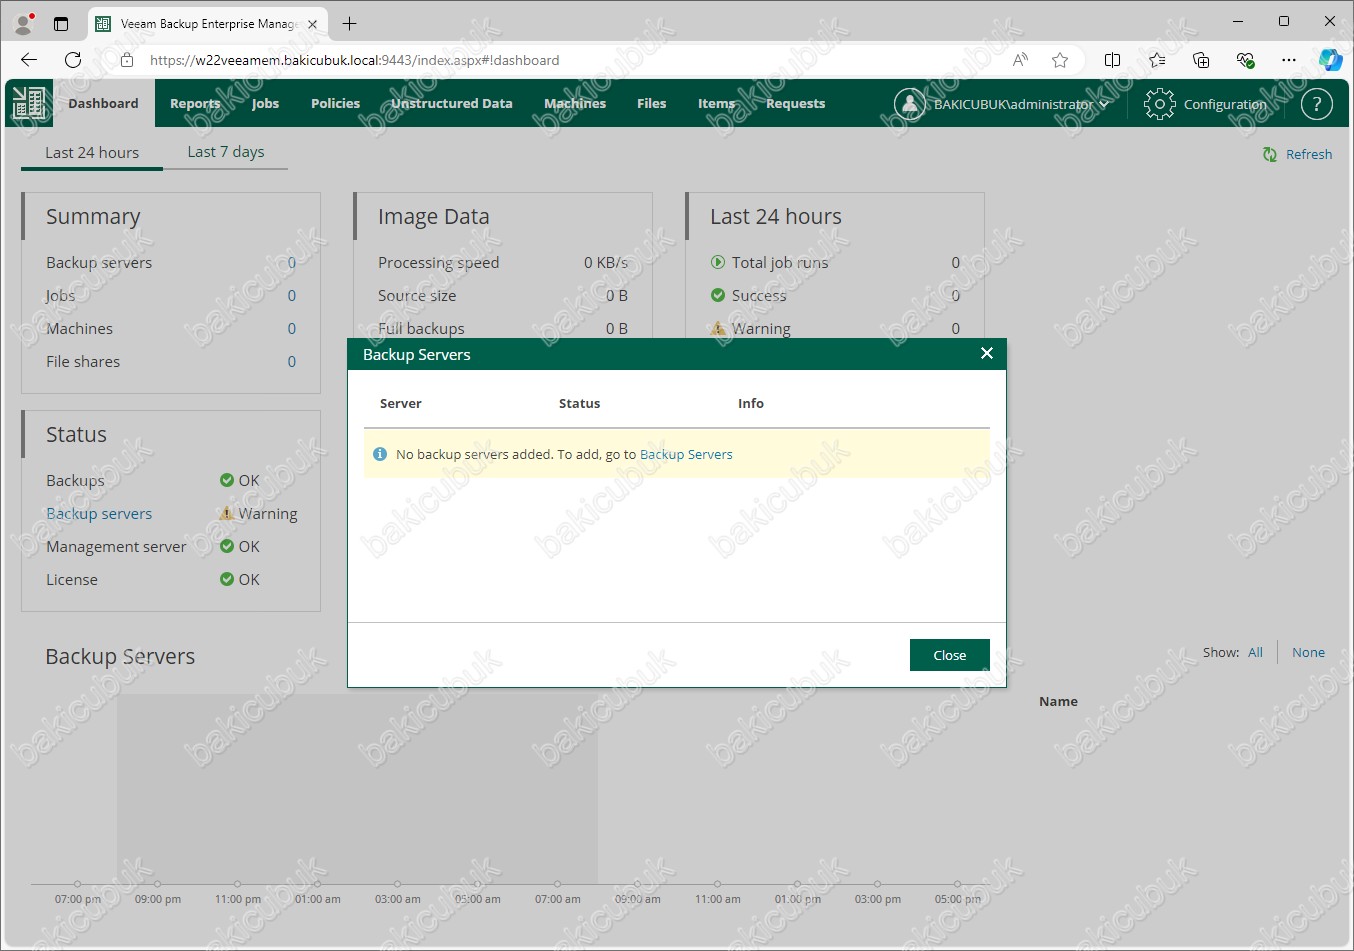Open browser collections icon
The height and width of the screenshot is (951, 1354).
pos(1201,60)
